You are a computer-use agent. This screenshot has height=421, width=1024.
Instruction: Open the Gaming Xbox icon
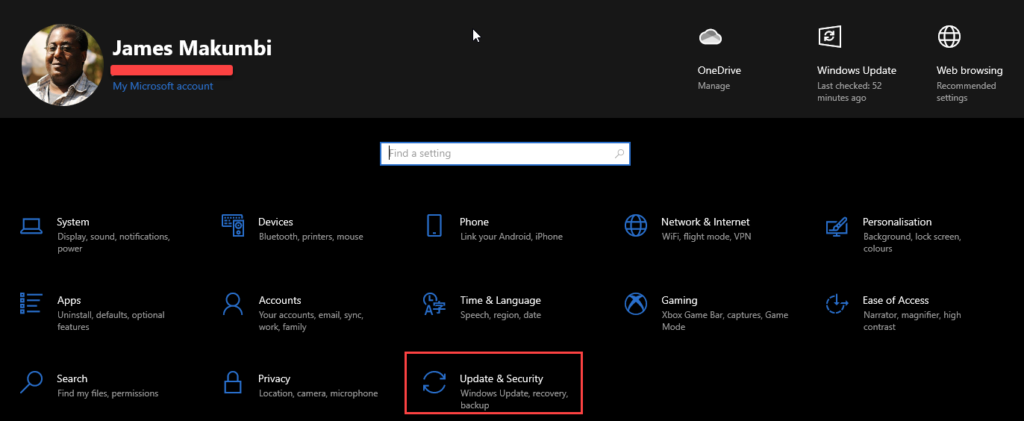635,304
